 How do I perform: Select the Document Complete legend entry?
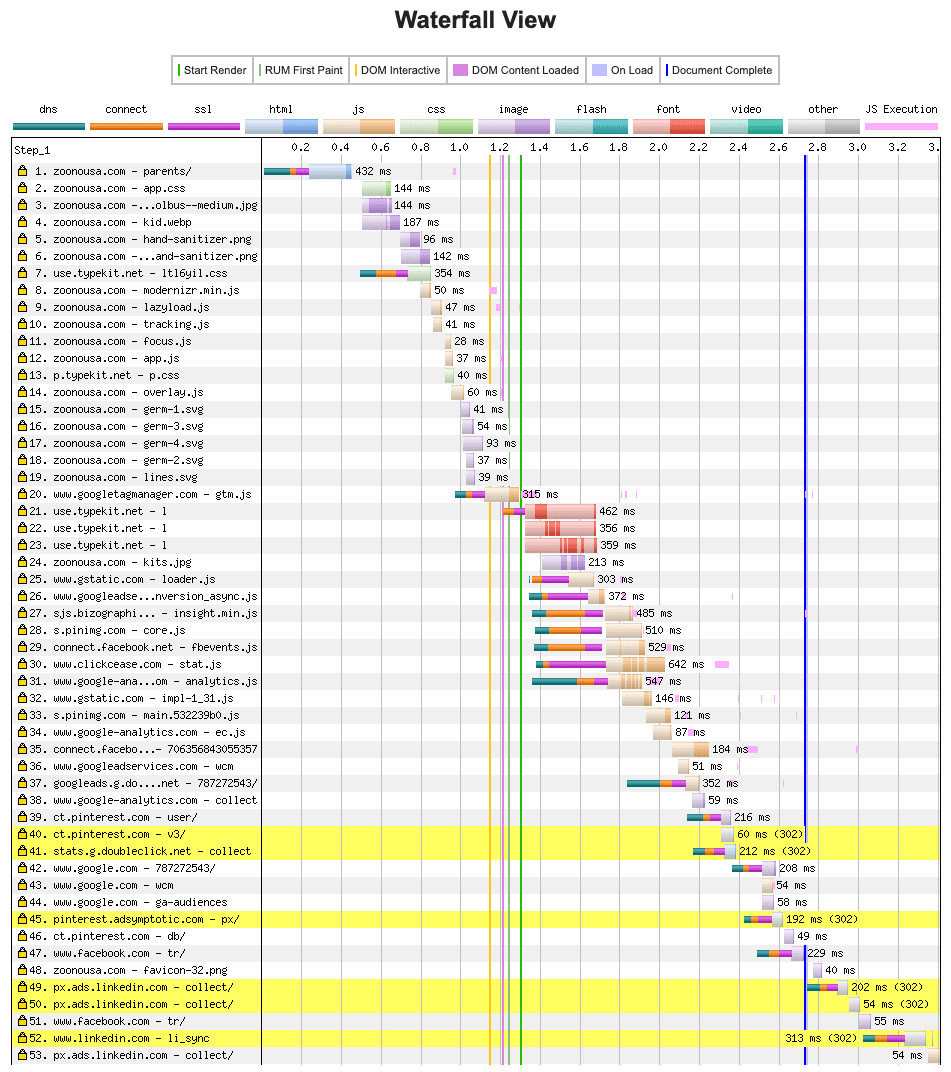click(x=719, y=70)
